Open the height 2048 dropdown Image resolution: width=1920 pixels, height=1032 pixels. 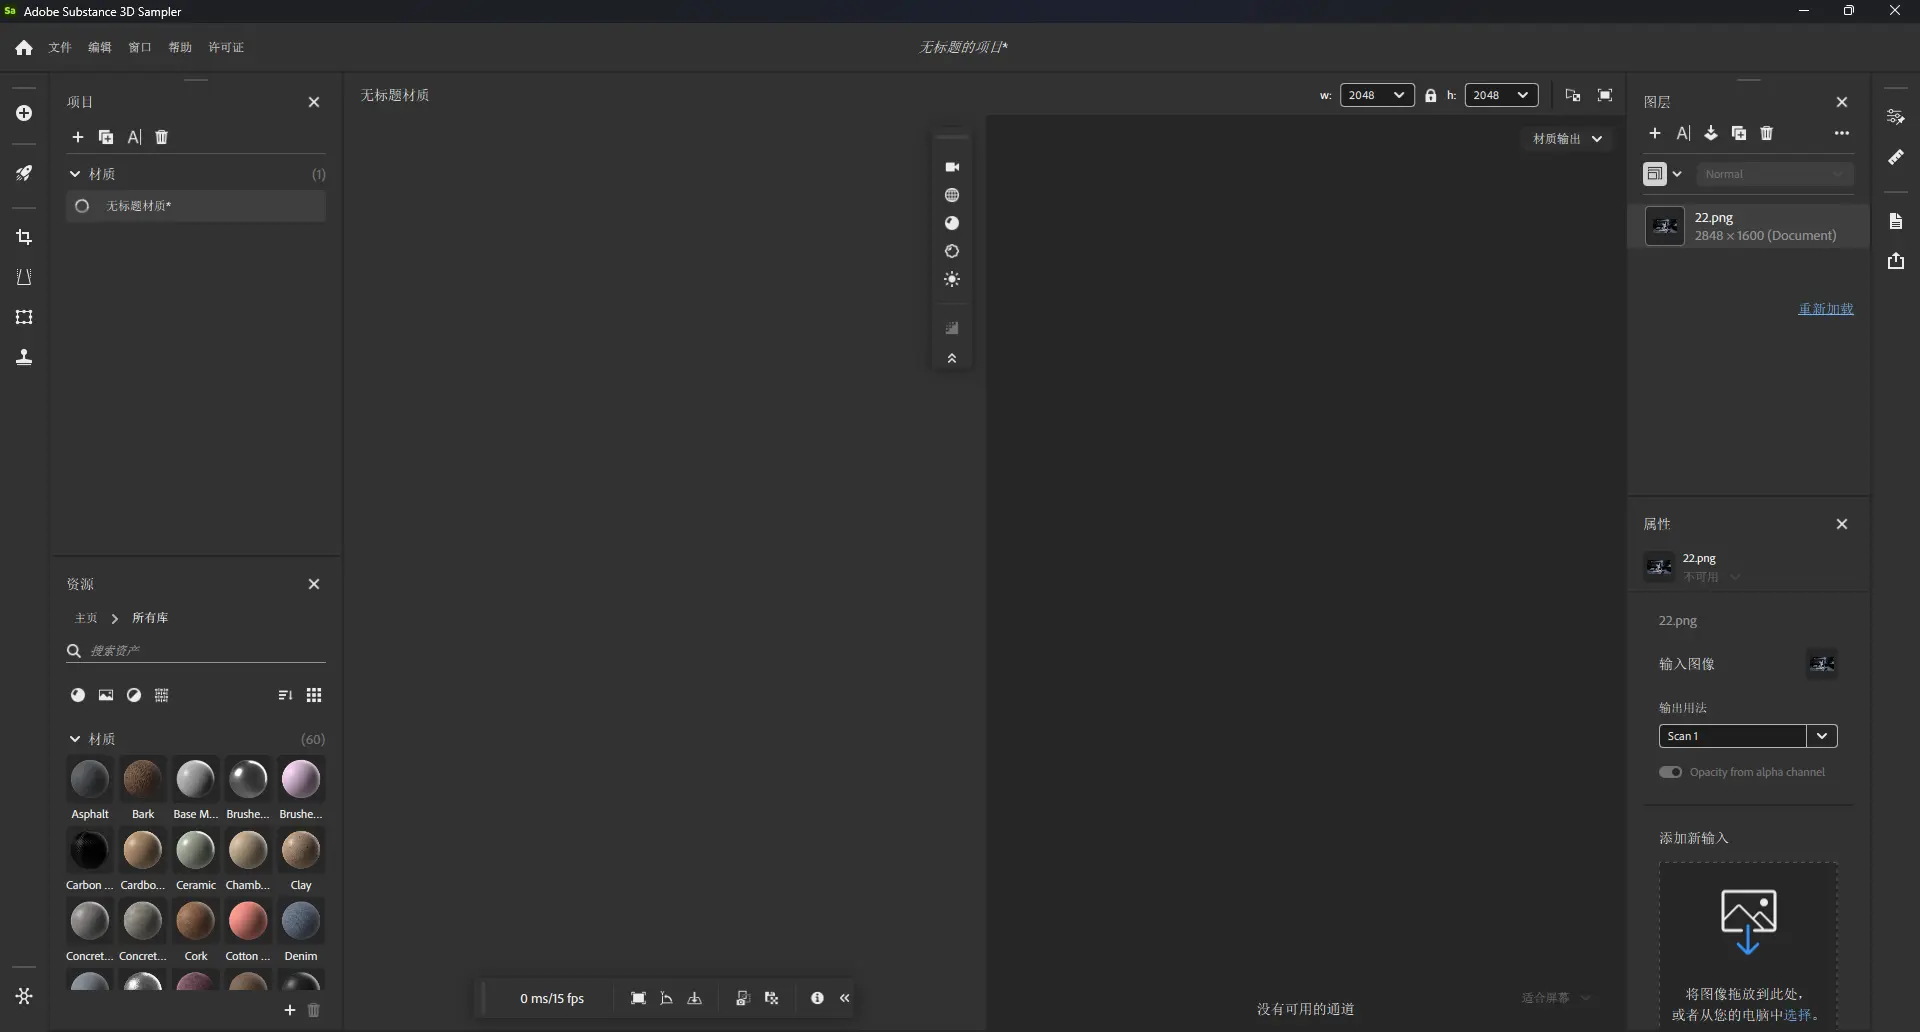(1501, 95)
